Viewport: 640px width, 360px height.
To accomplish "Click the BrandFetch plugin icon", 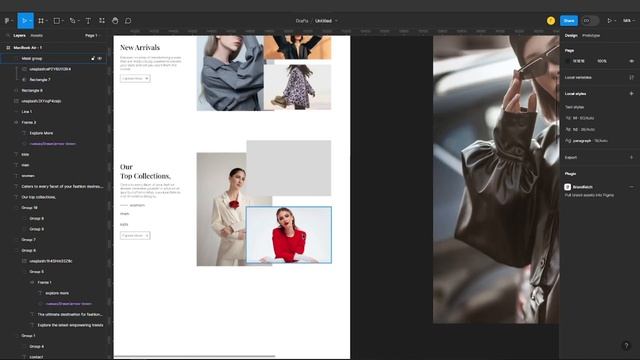I will click(567, 187).
